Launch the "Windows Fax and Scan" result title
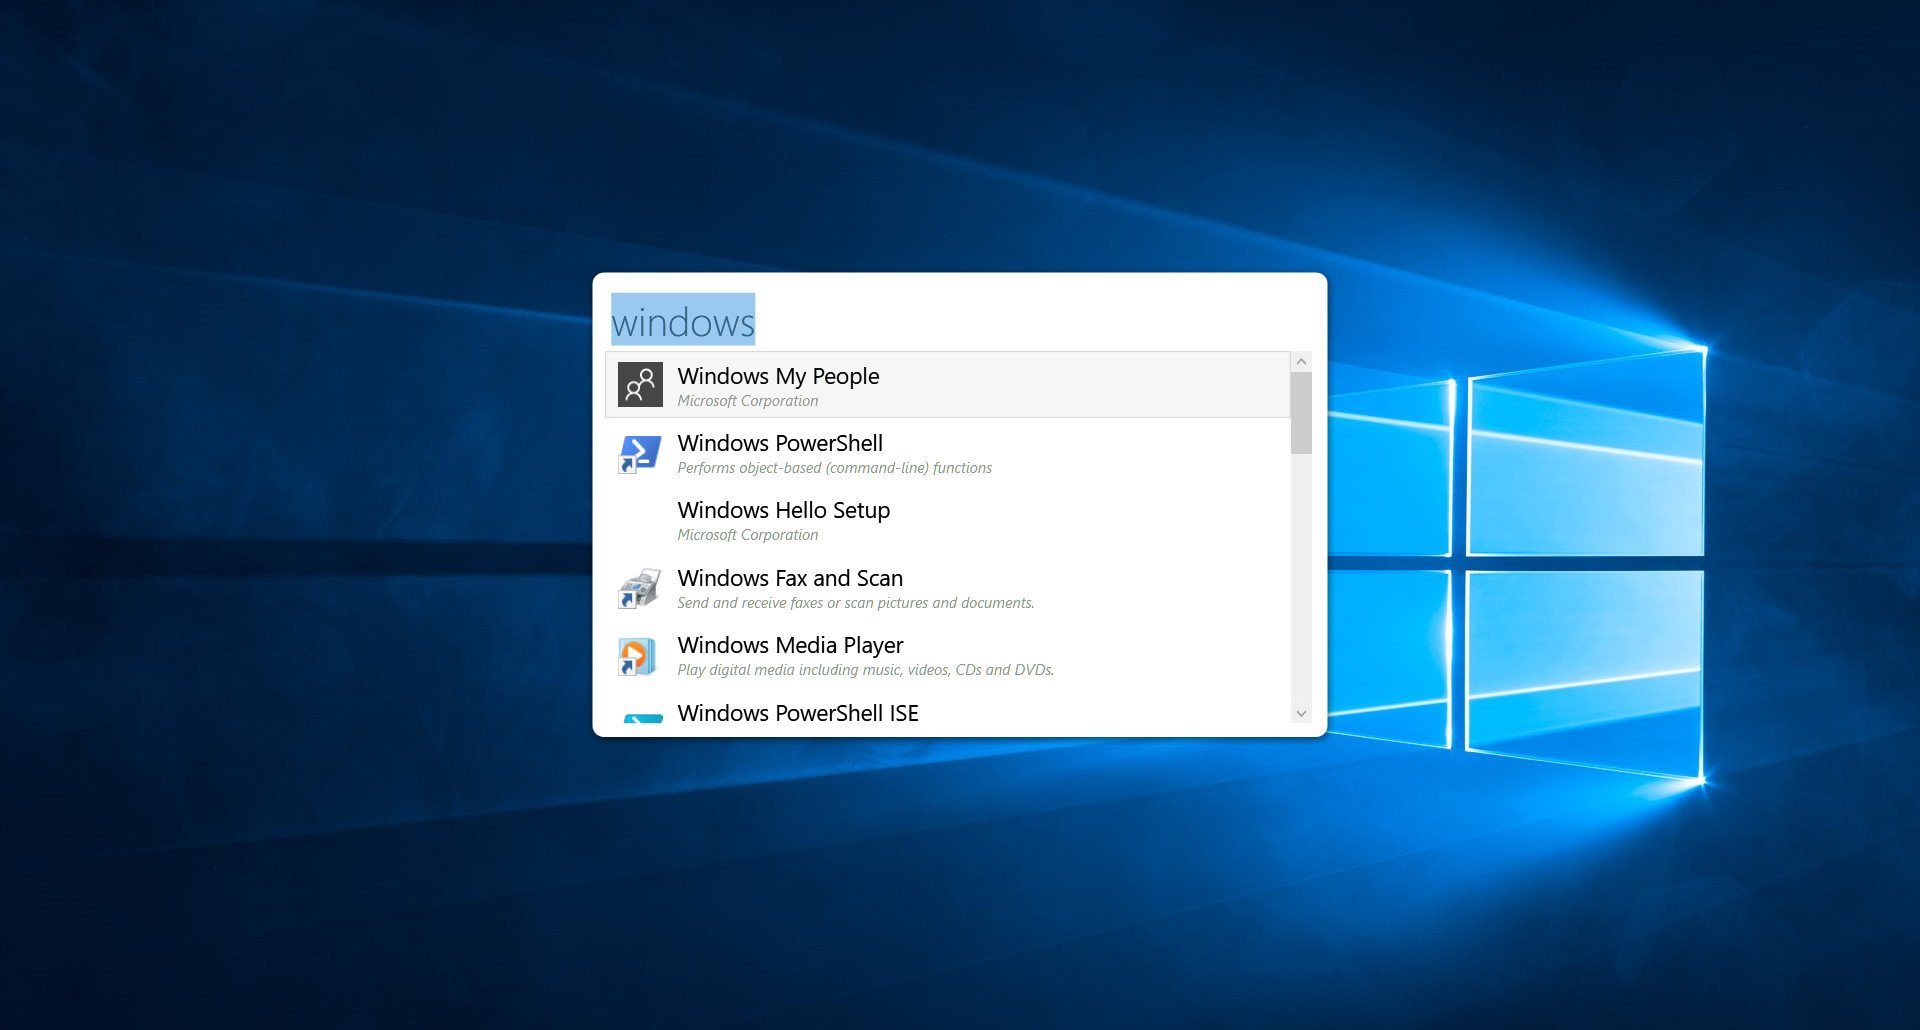Viewport: 1920px width, 1030px height. point(790,579)
